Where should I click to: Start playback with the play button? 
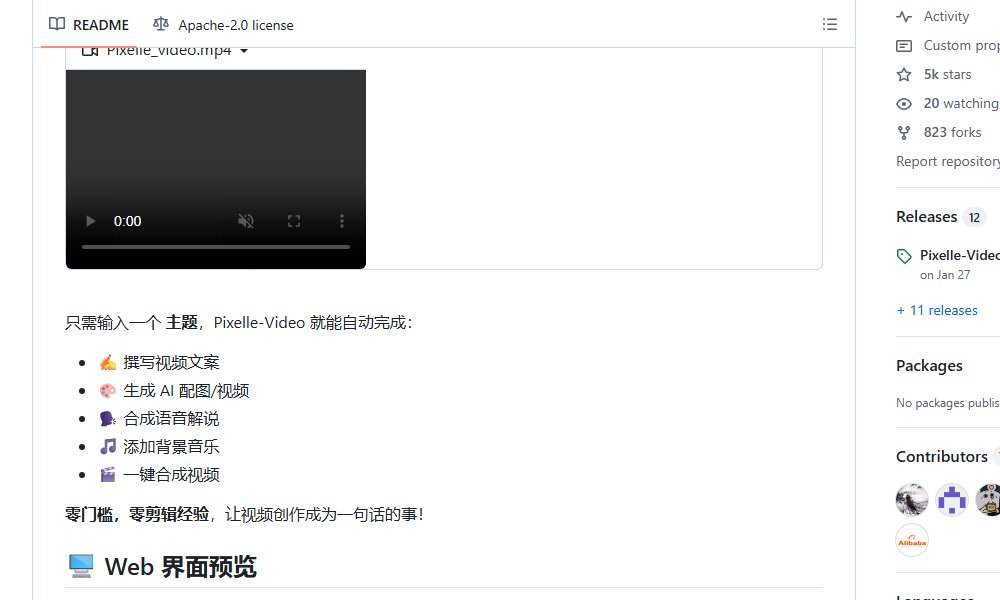[90, 221]
